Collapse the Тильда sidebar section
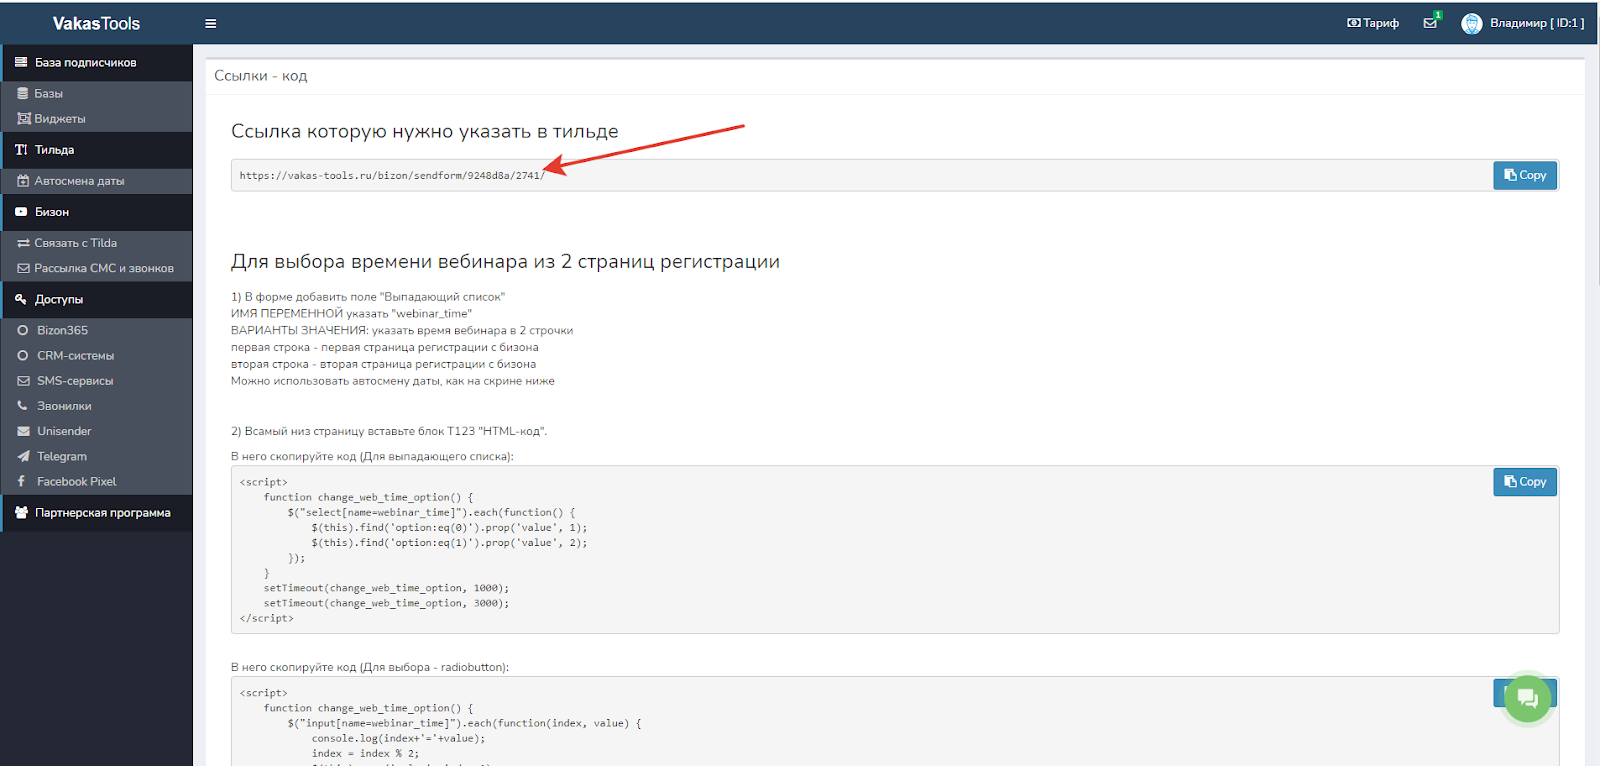 [55, 150]
